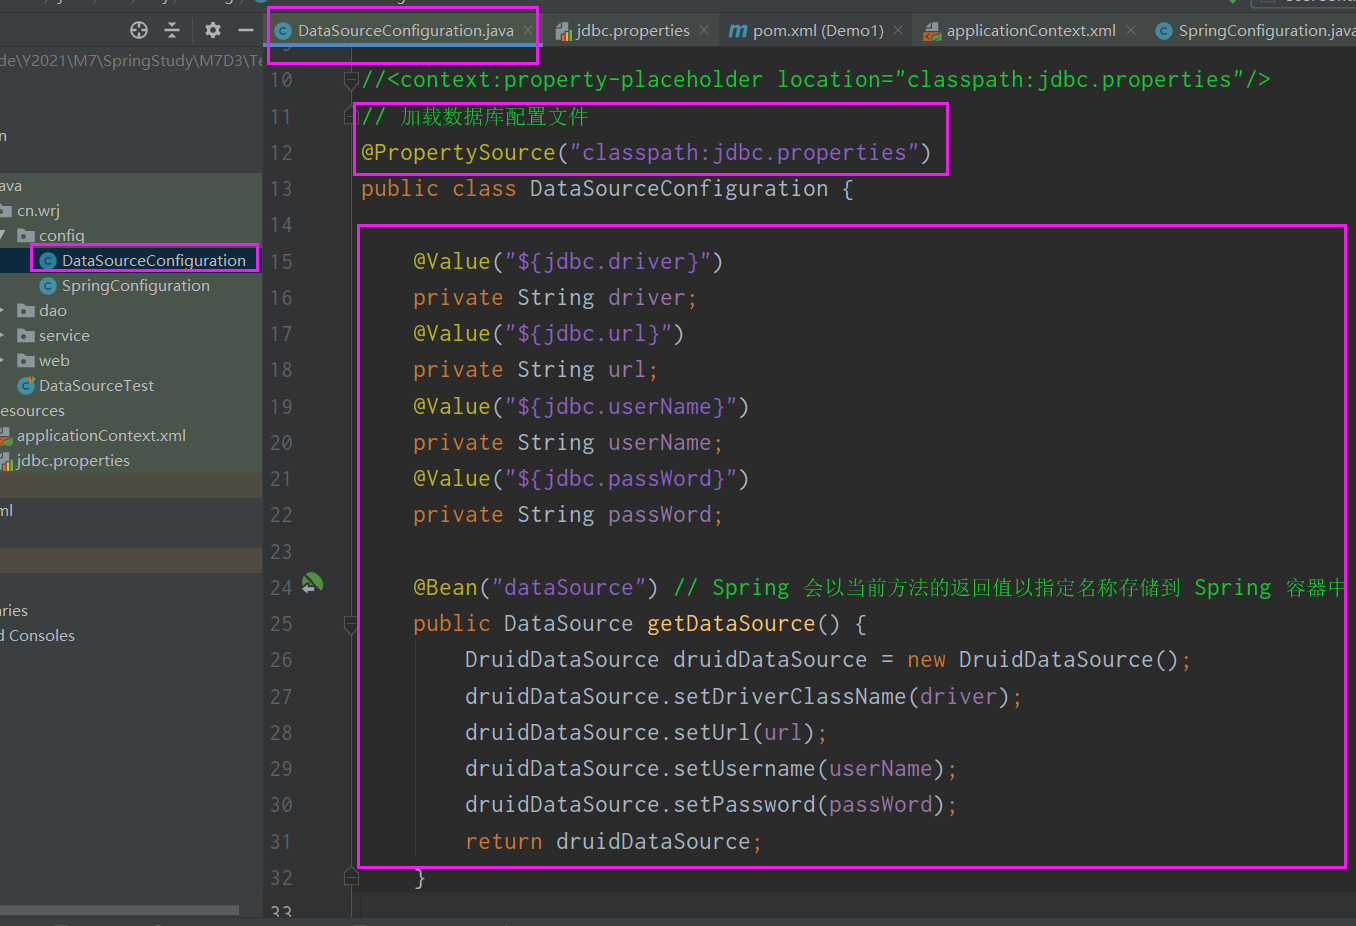This screenshot has width=1356, height=926.
Task: Click the config folder icon
Action: [26, 236]
